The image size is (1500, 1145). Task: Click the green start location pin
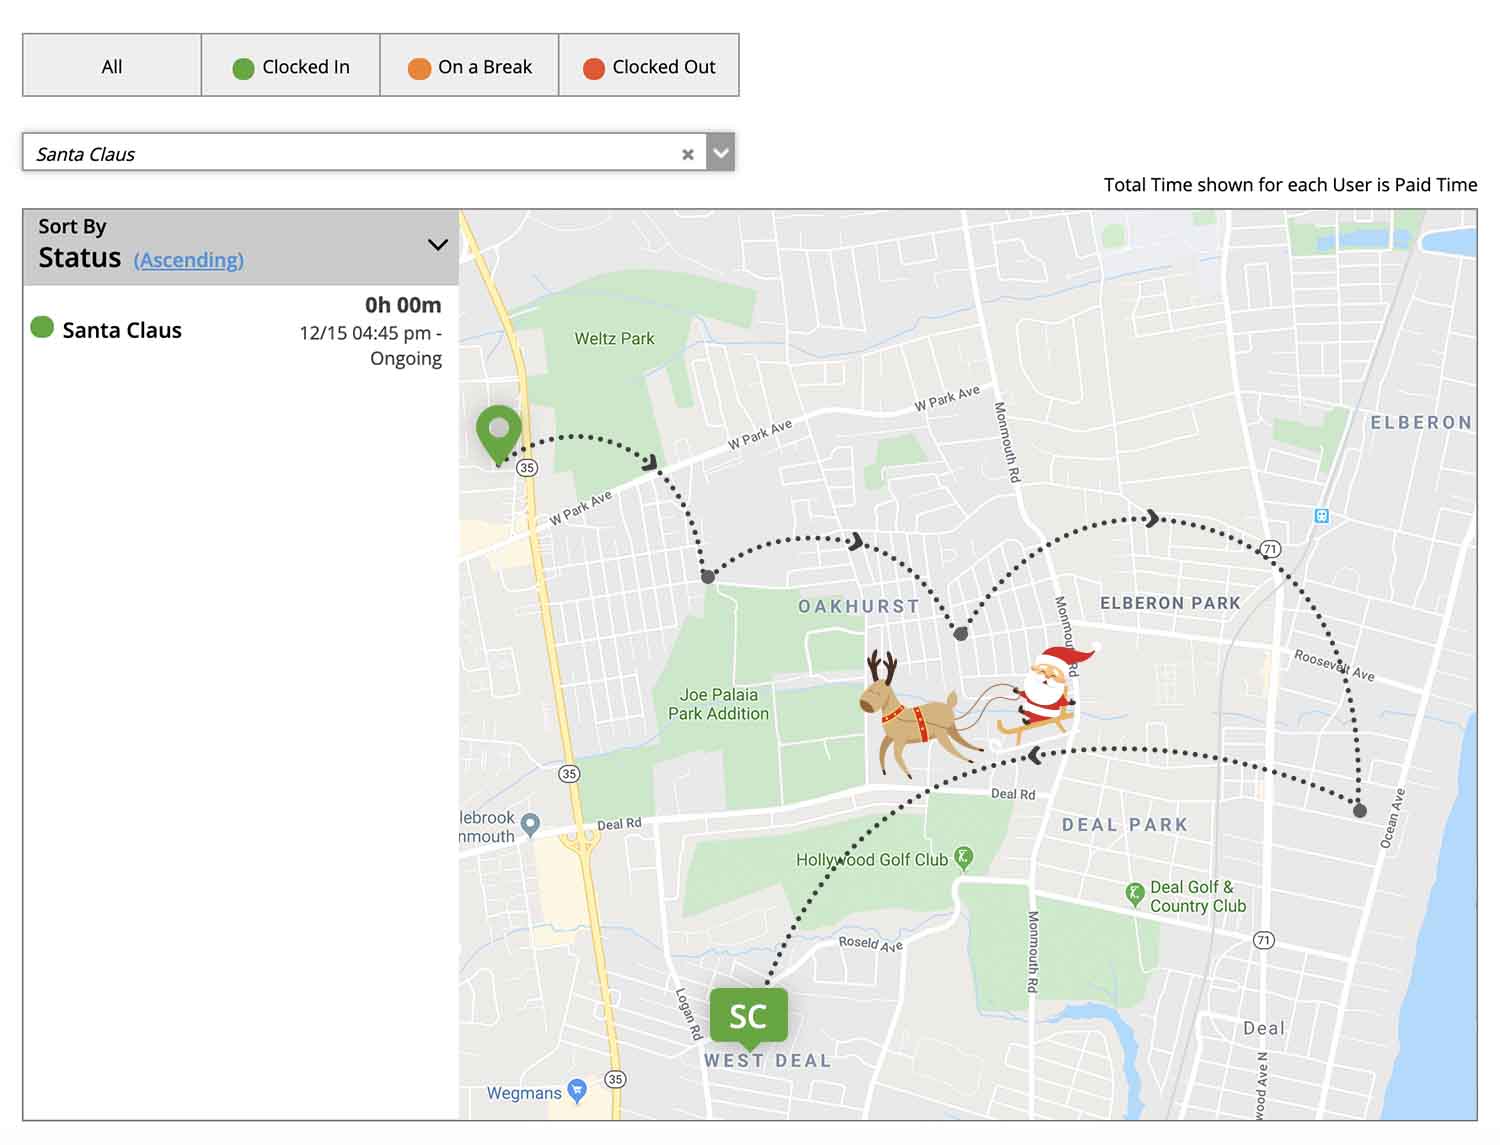[499, 434]
